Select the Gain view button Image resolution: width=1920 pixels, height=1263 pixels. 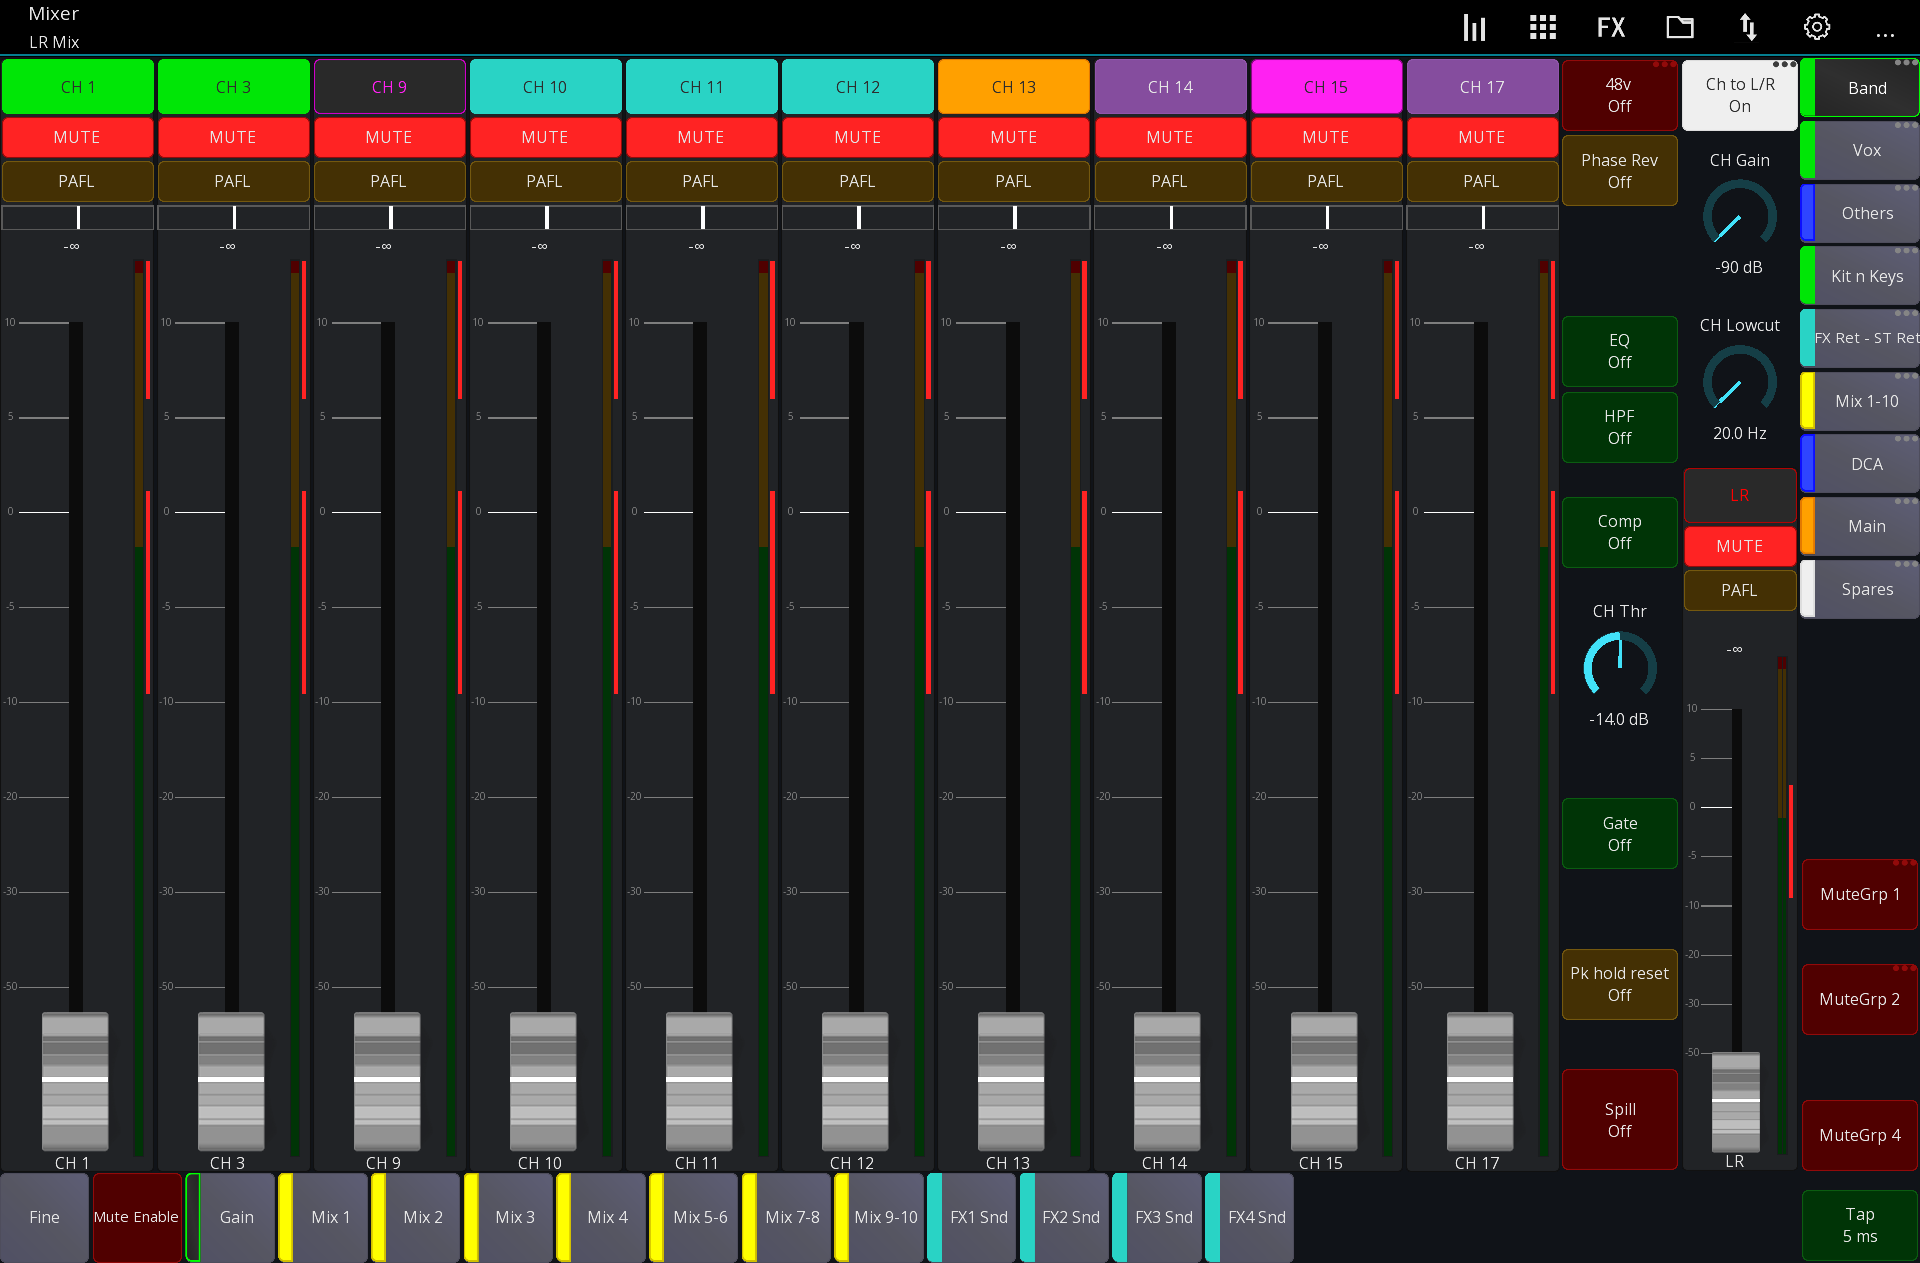(x=230, y=1217)
